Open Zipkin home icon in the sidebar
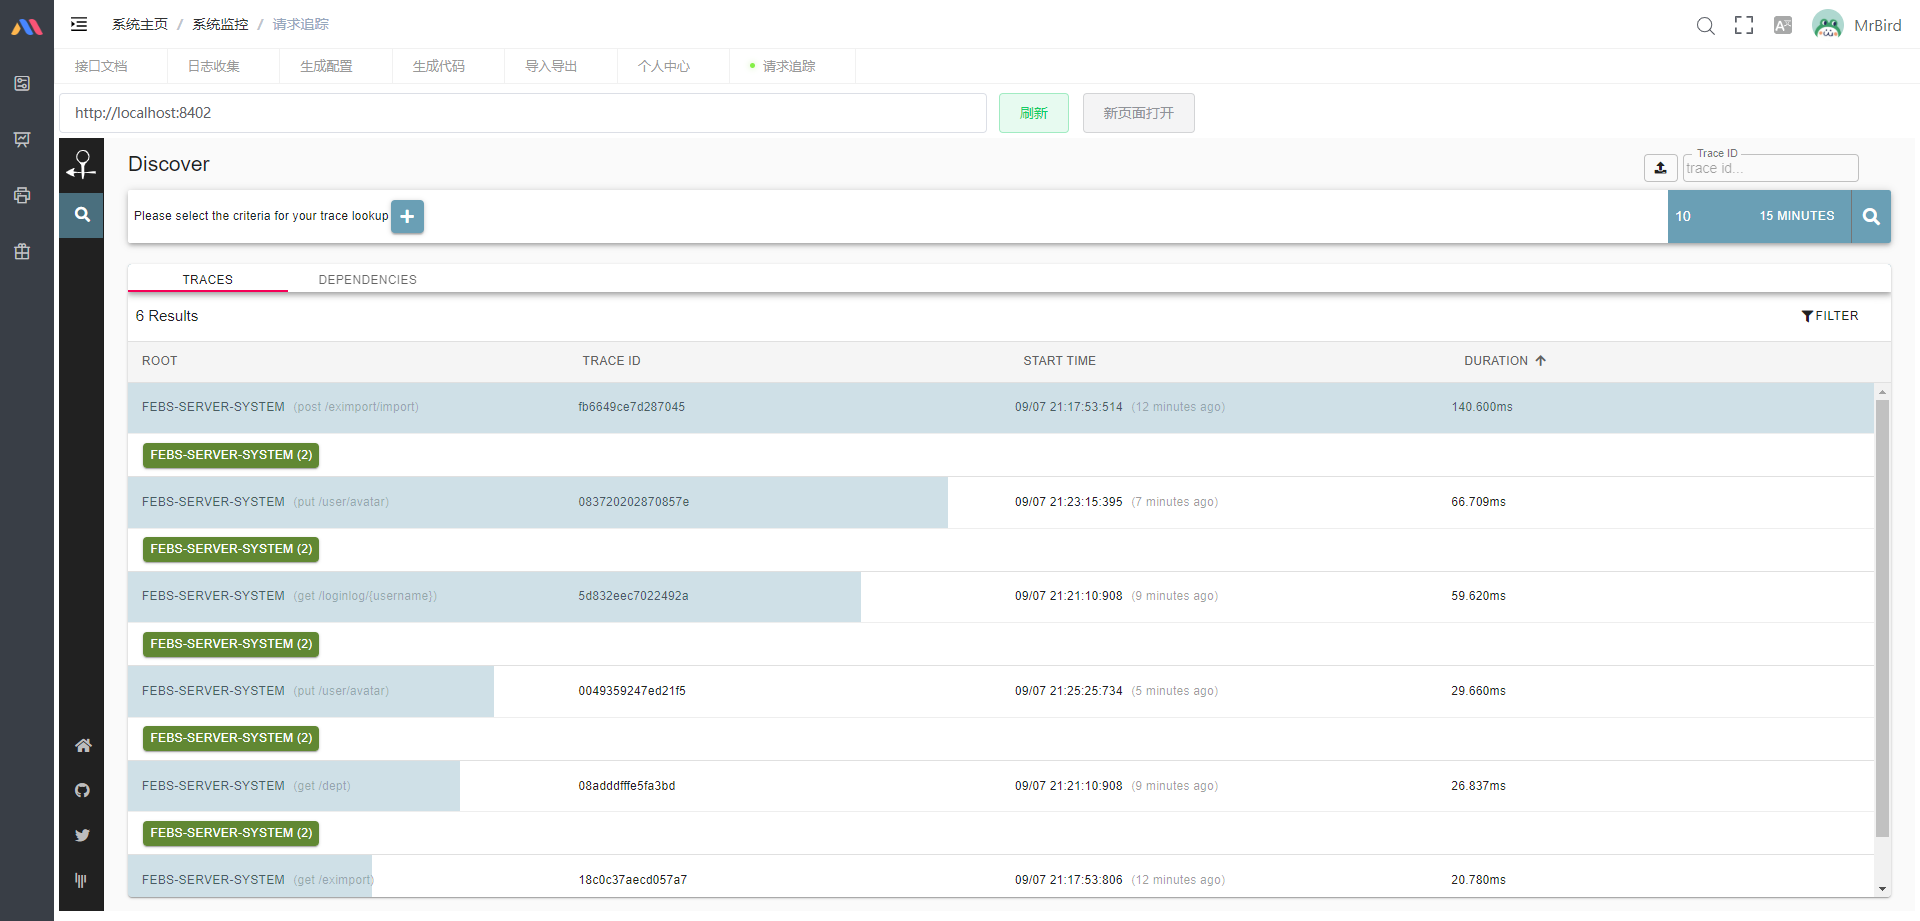 coord(83,745)
